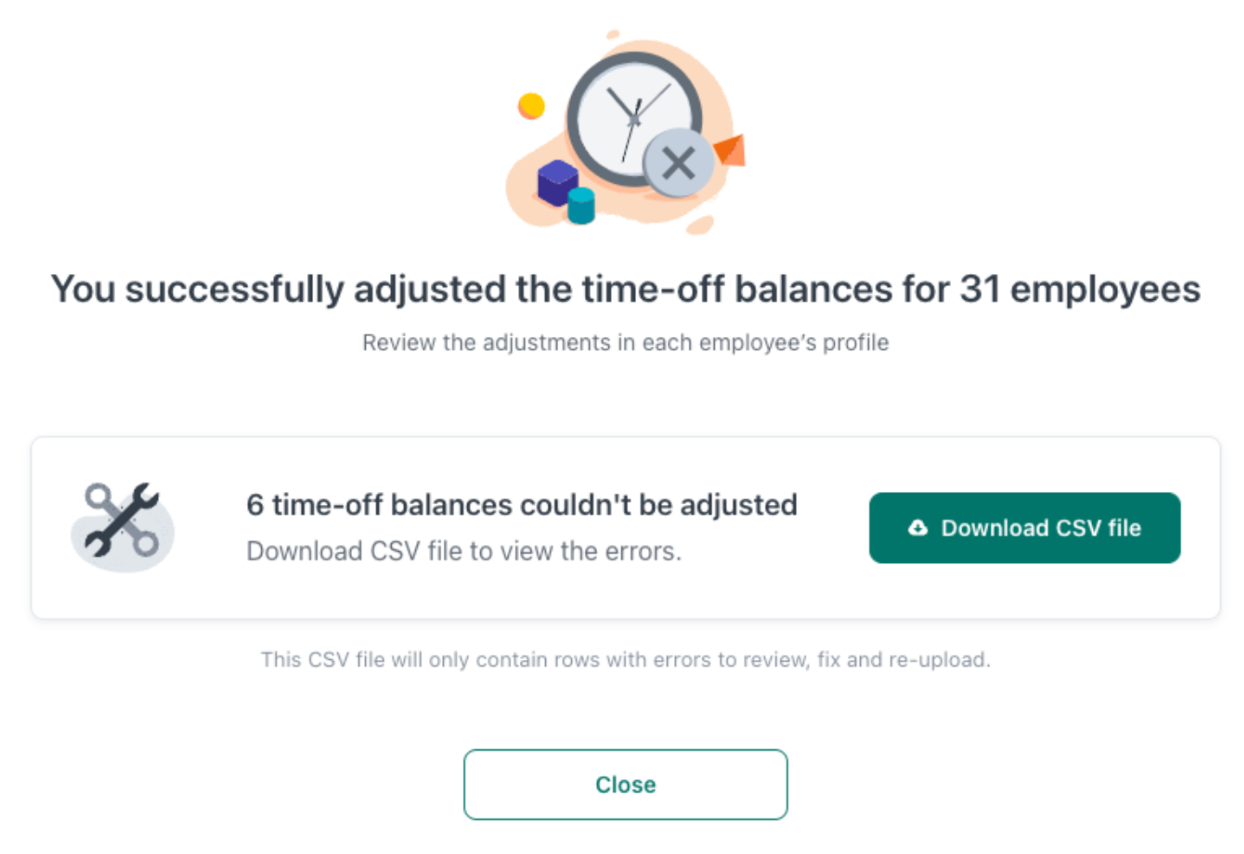
Task: Click the orange triangle beside the clock
Action: tap(730, 150)
